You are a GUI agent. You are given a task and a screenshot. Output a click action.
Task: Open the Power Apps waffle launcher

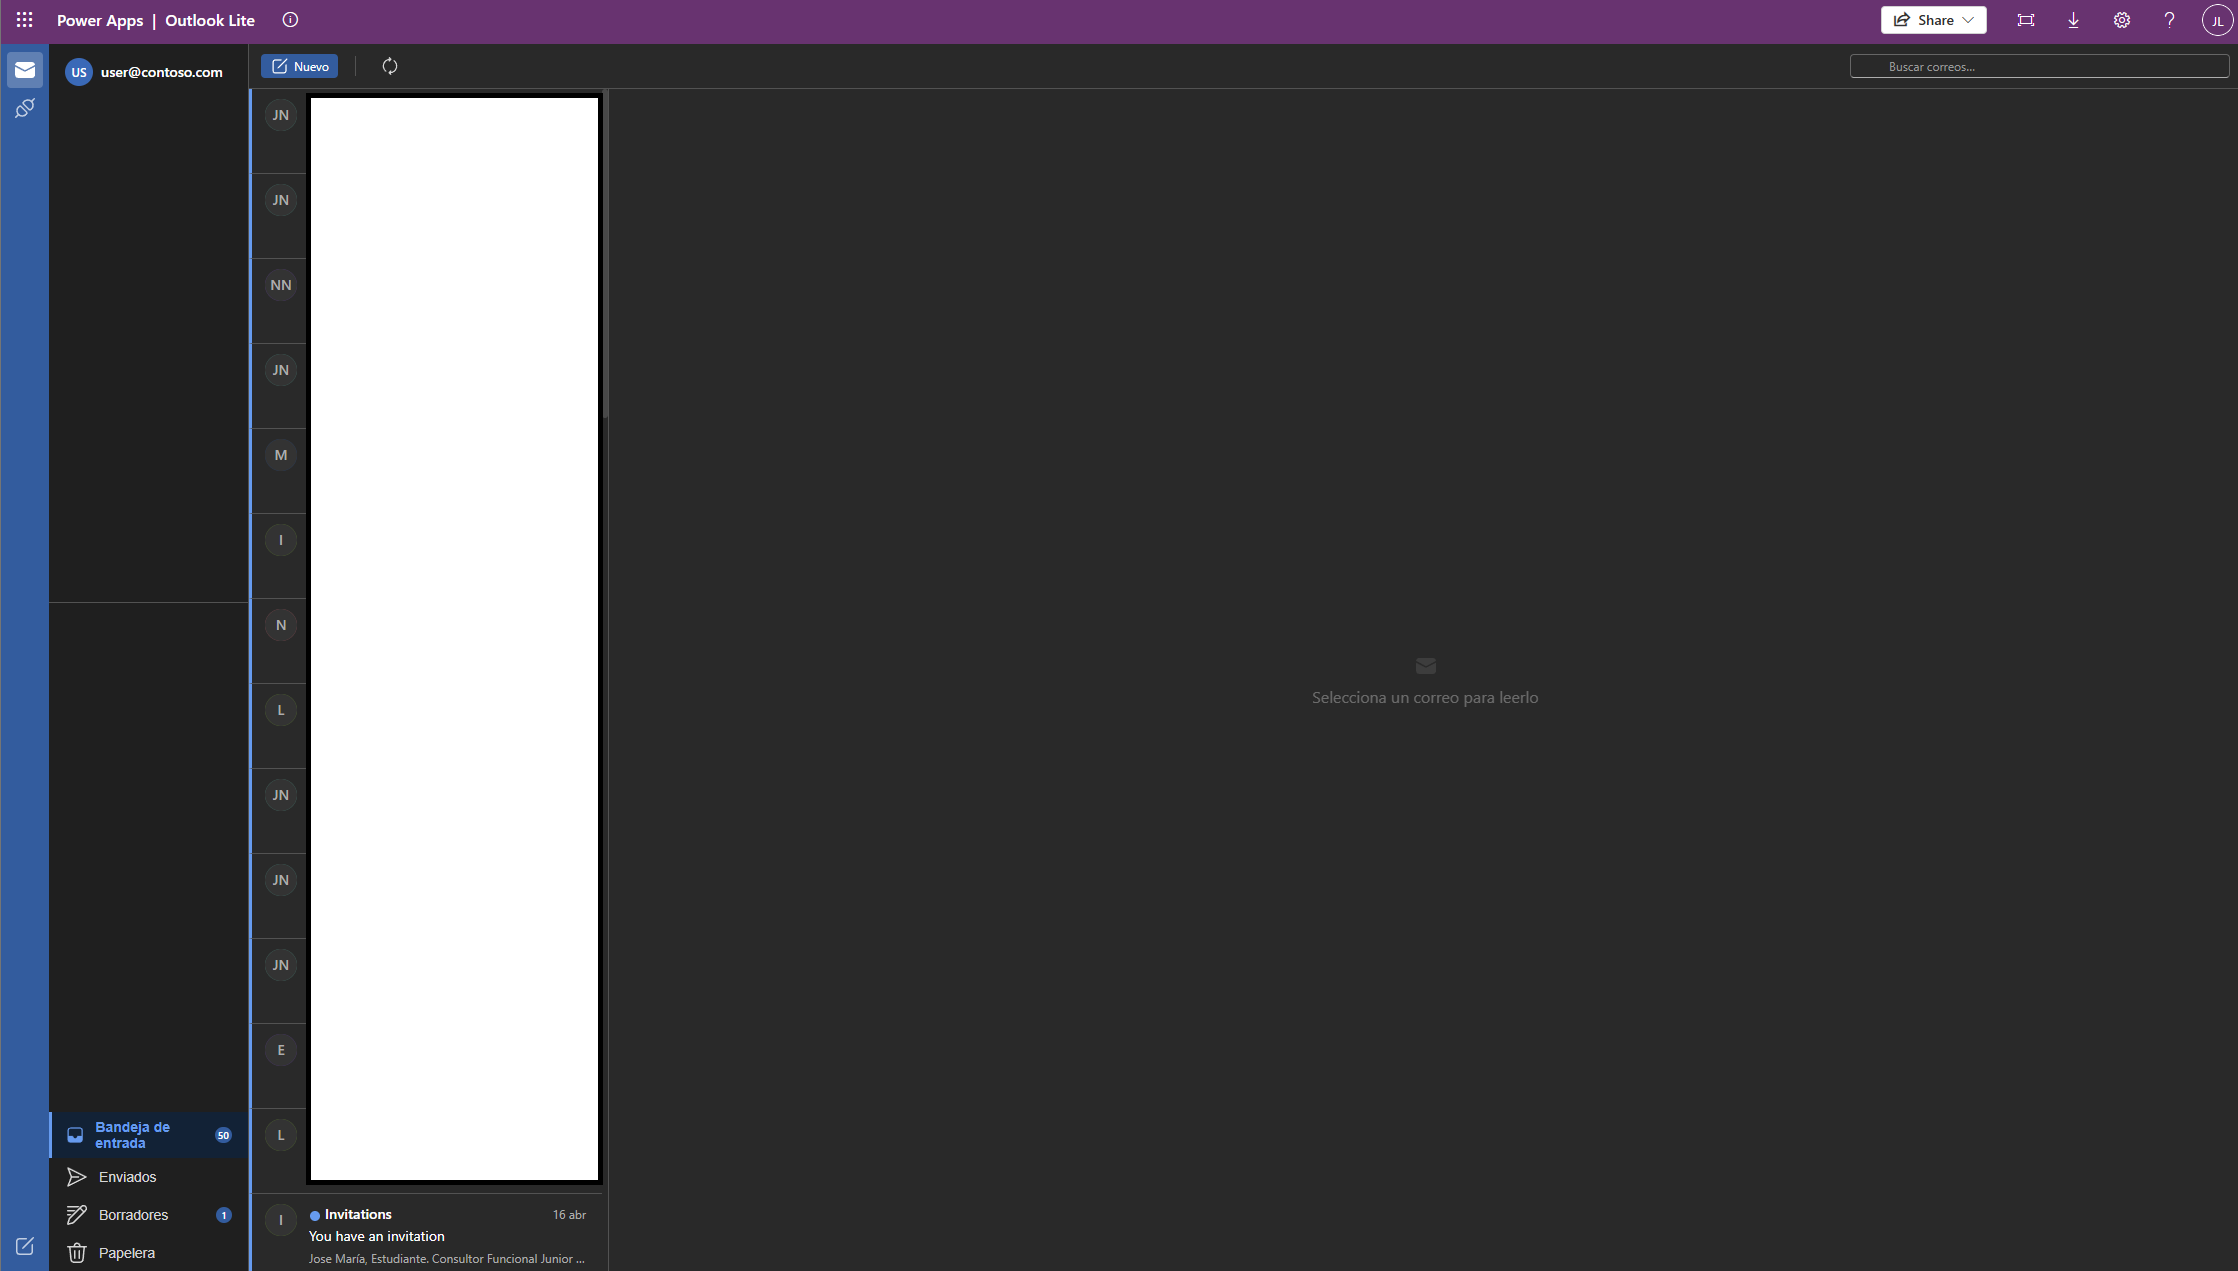click(25, 20)
